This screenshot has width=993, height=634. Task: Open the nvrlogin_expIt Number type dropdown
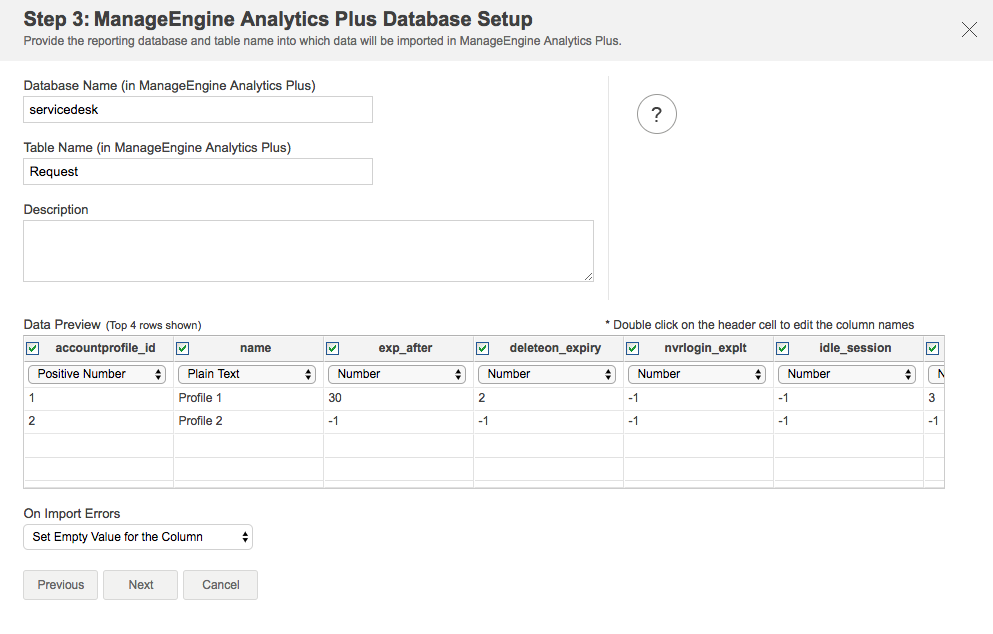click(x=697, y=374)
